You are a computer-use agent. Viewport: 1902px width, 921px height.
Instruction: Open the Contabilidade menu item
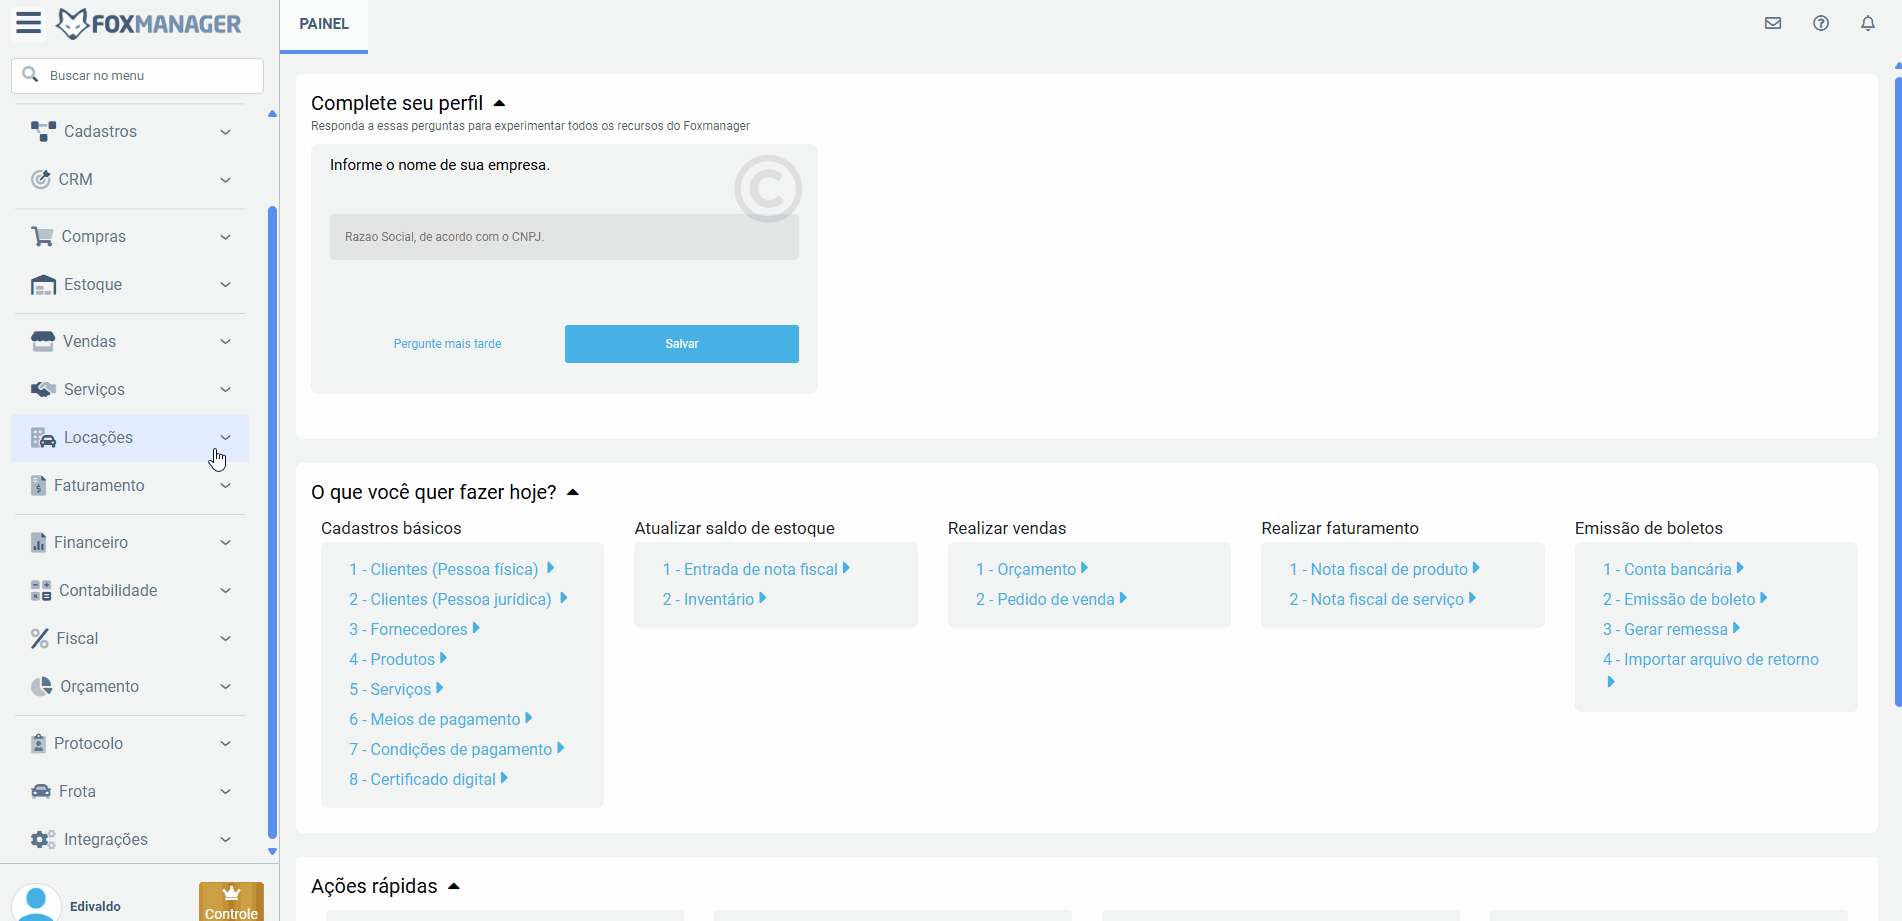pos(130,590)
